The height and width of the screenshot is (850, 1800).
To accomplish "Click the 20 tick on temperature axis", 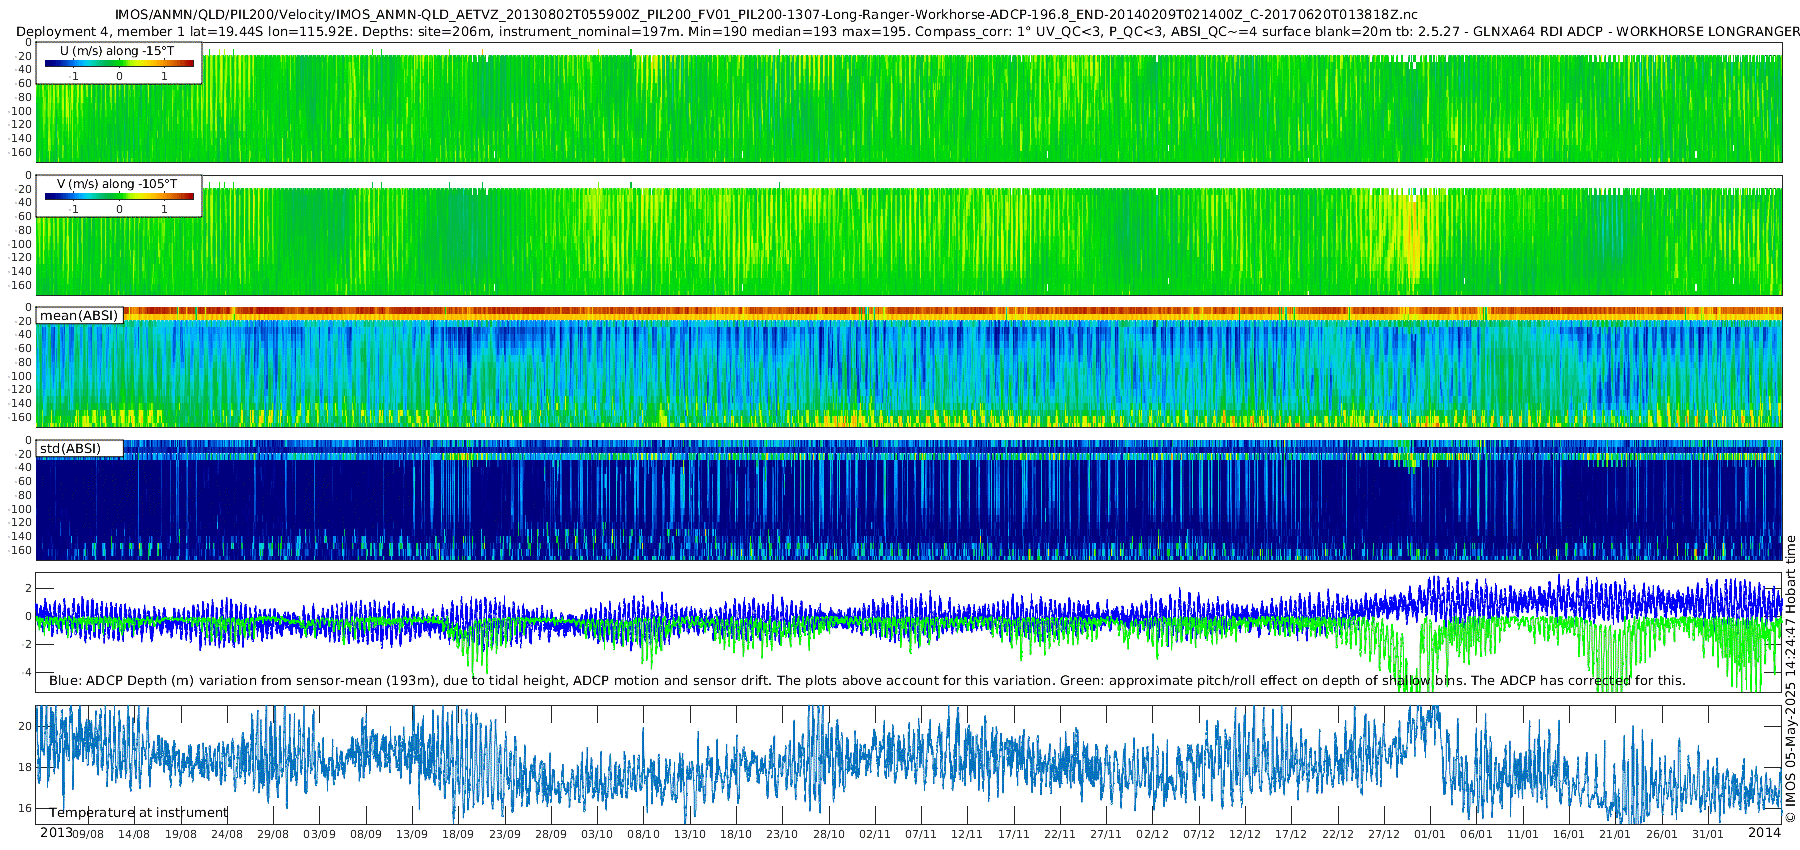I will point(25,726).
